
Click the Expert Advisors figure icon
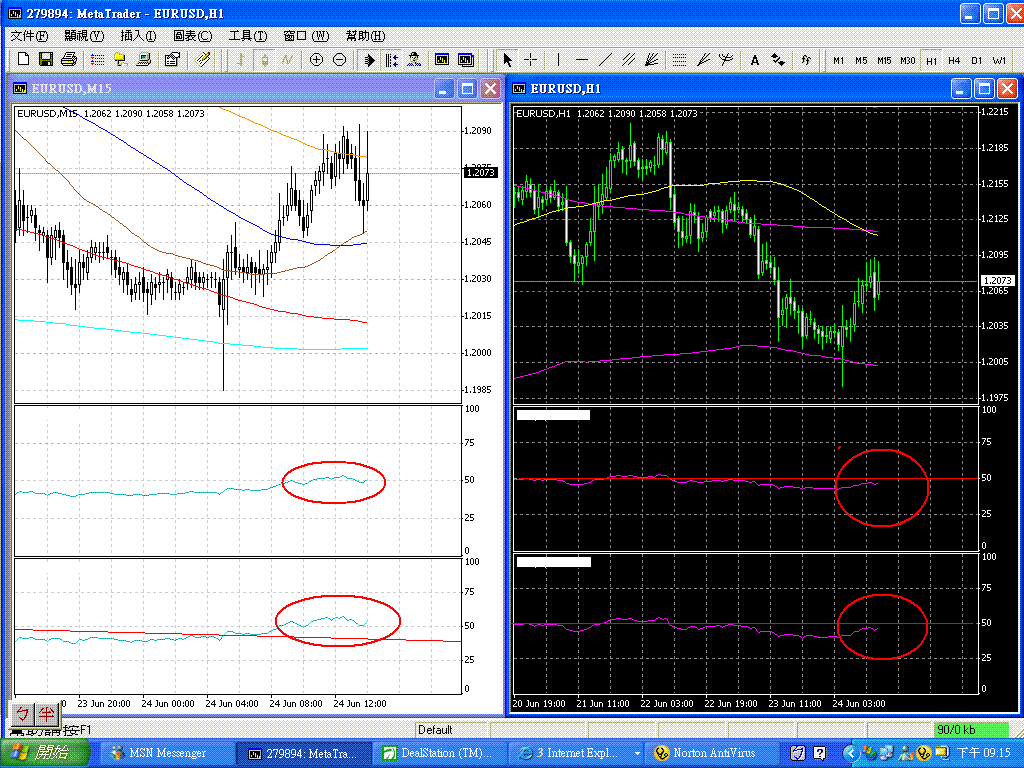[414, 59]
